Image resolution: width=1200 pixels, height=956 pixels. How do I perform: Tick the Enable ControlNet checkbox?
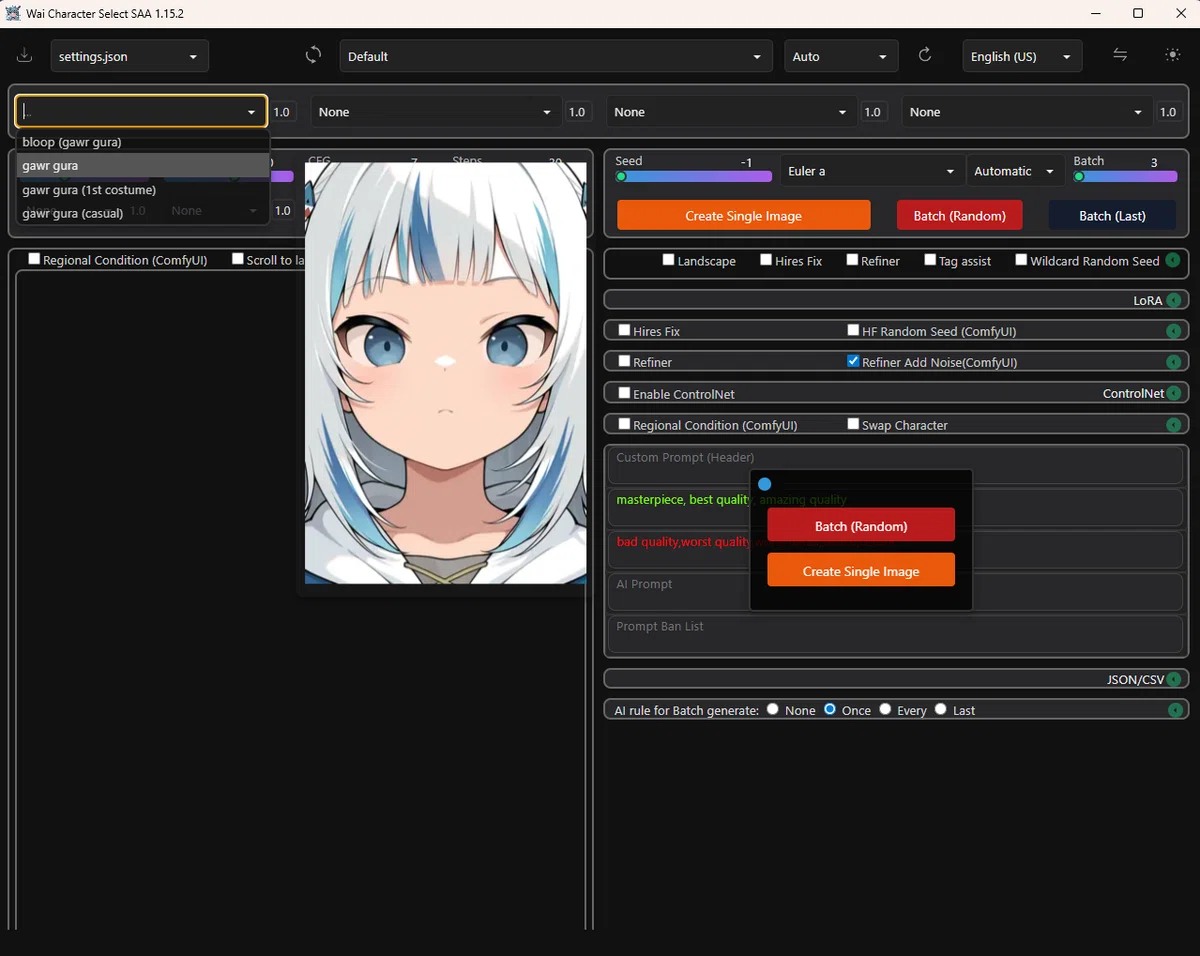click(x=624, y=393)
